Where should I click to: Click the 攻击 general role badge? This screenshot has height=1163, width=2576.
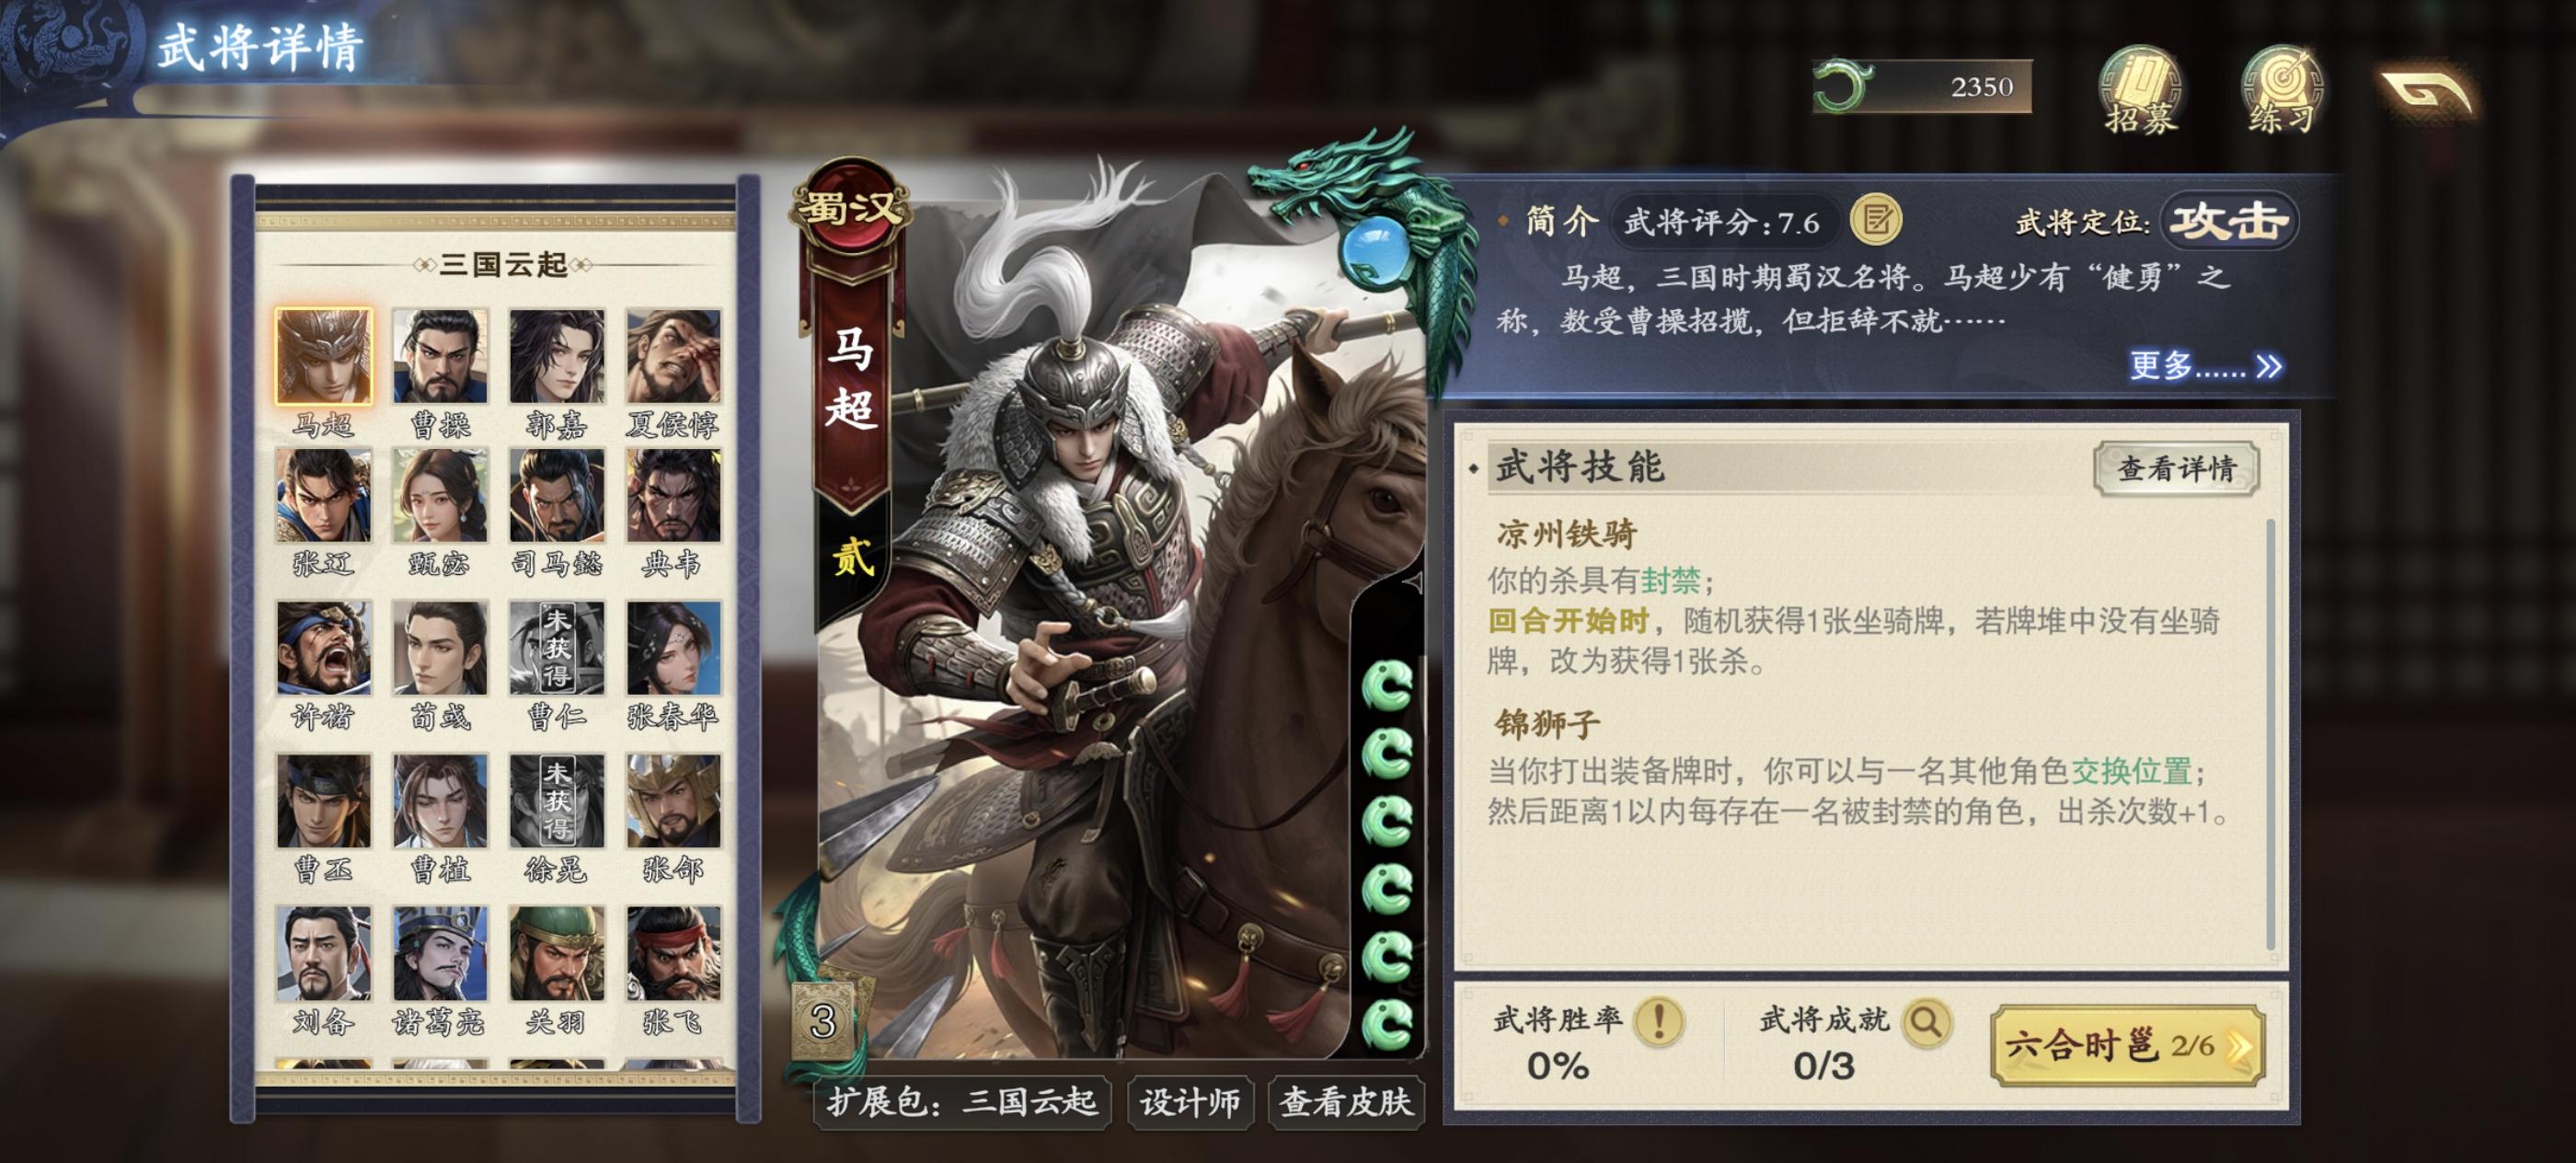pyautogui.click(x=2228, y=220)
